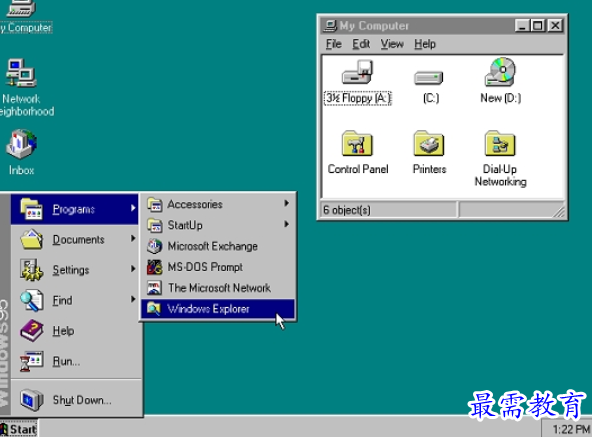Click the Help label in Start menu
The image size is (592, 437).
coord(63,331)
